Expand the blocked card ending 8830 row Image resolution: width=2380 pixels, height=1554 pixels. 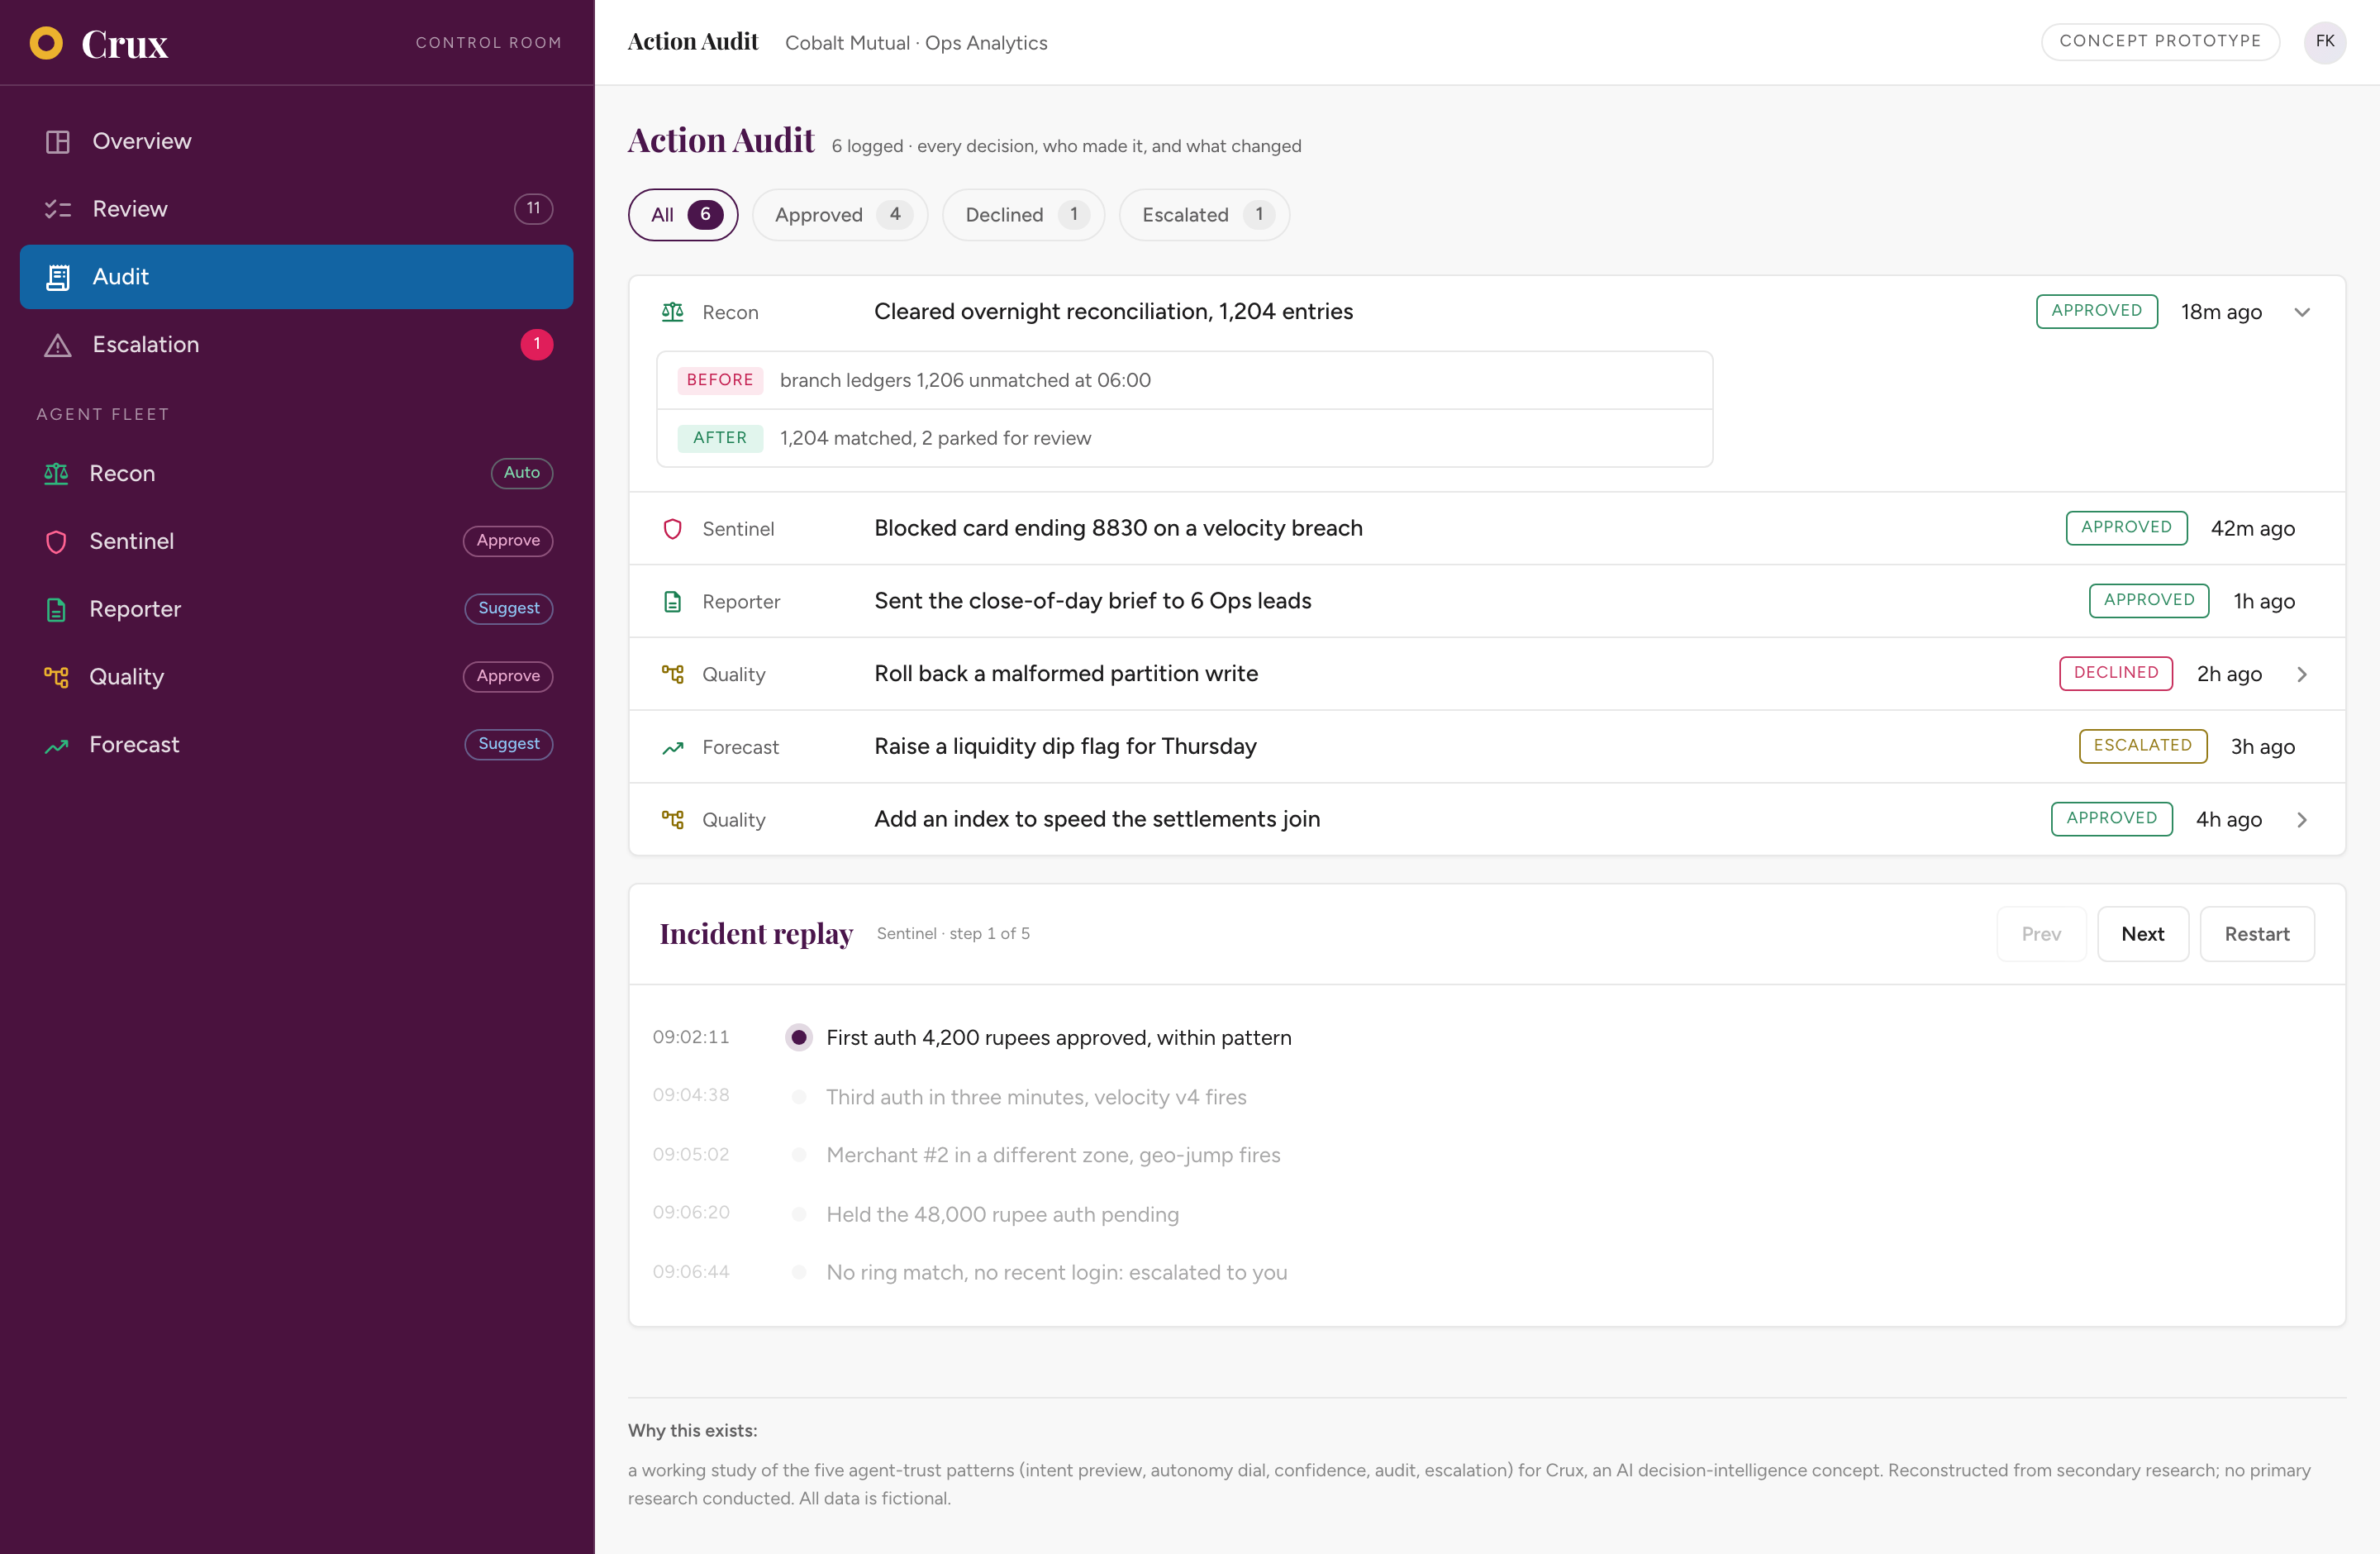point(1486,529)
